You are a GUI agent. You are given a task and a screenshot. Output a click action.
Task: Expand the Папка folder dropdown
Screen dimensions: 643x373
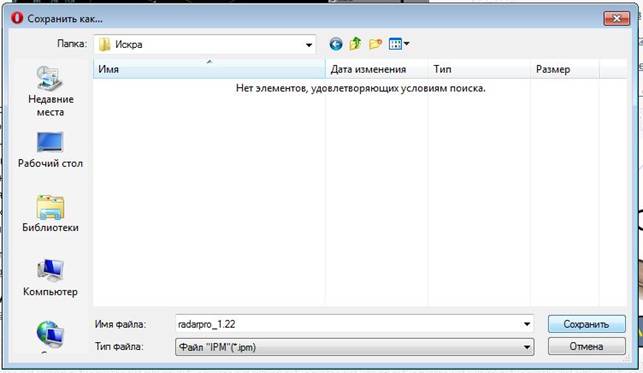pos(309,45)
